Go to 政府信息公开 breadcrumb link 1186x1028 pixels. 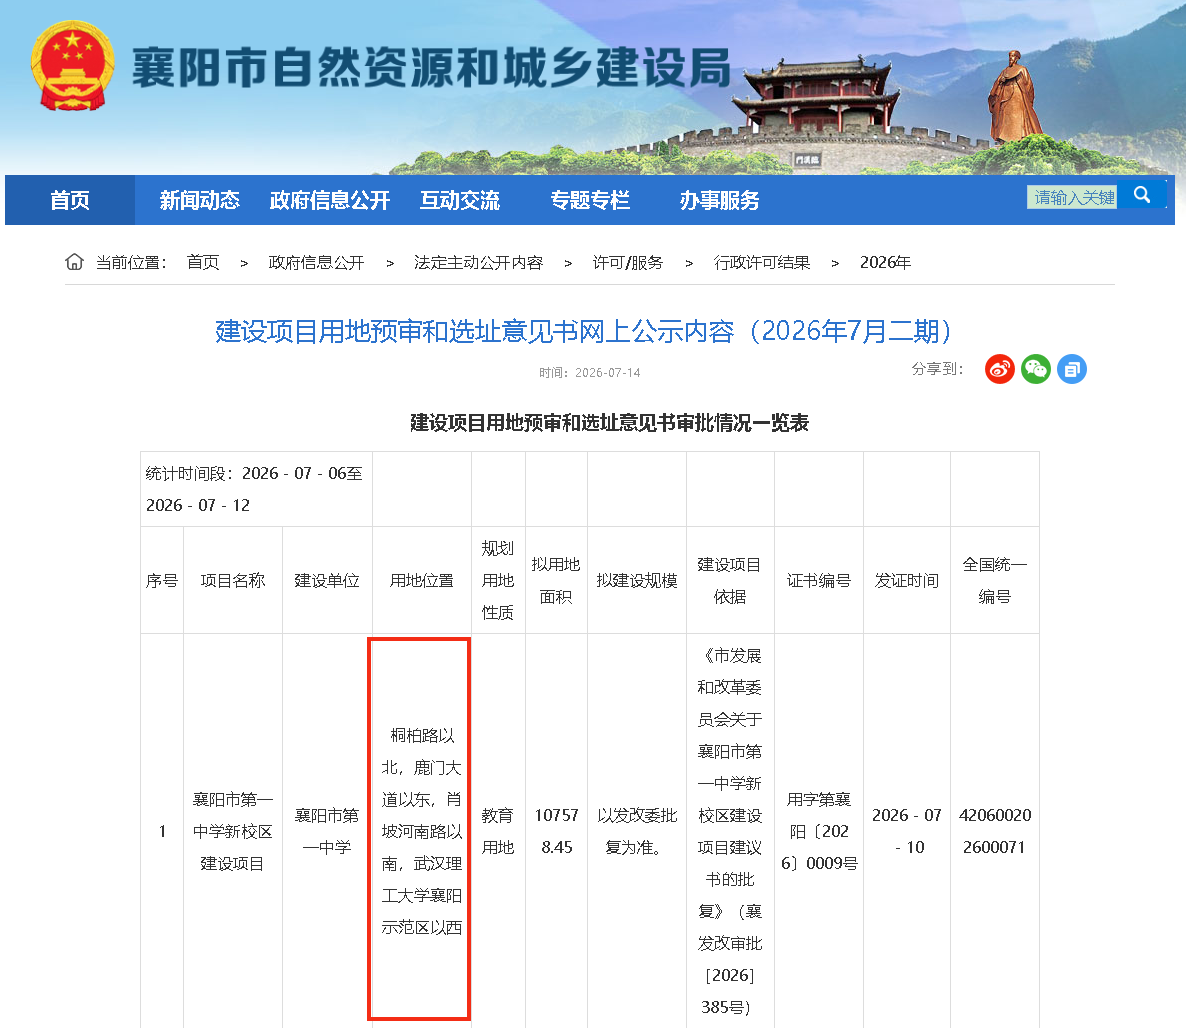click(316, 262)
